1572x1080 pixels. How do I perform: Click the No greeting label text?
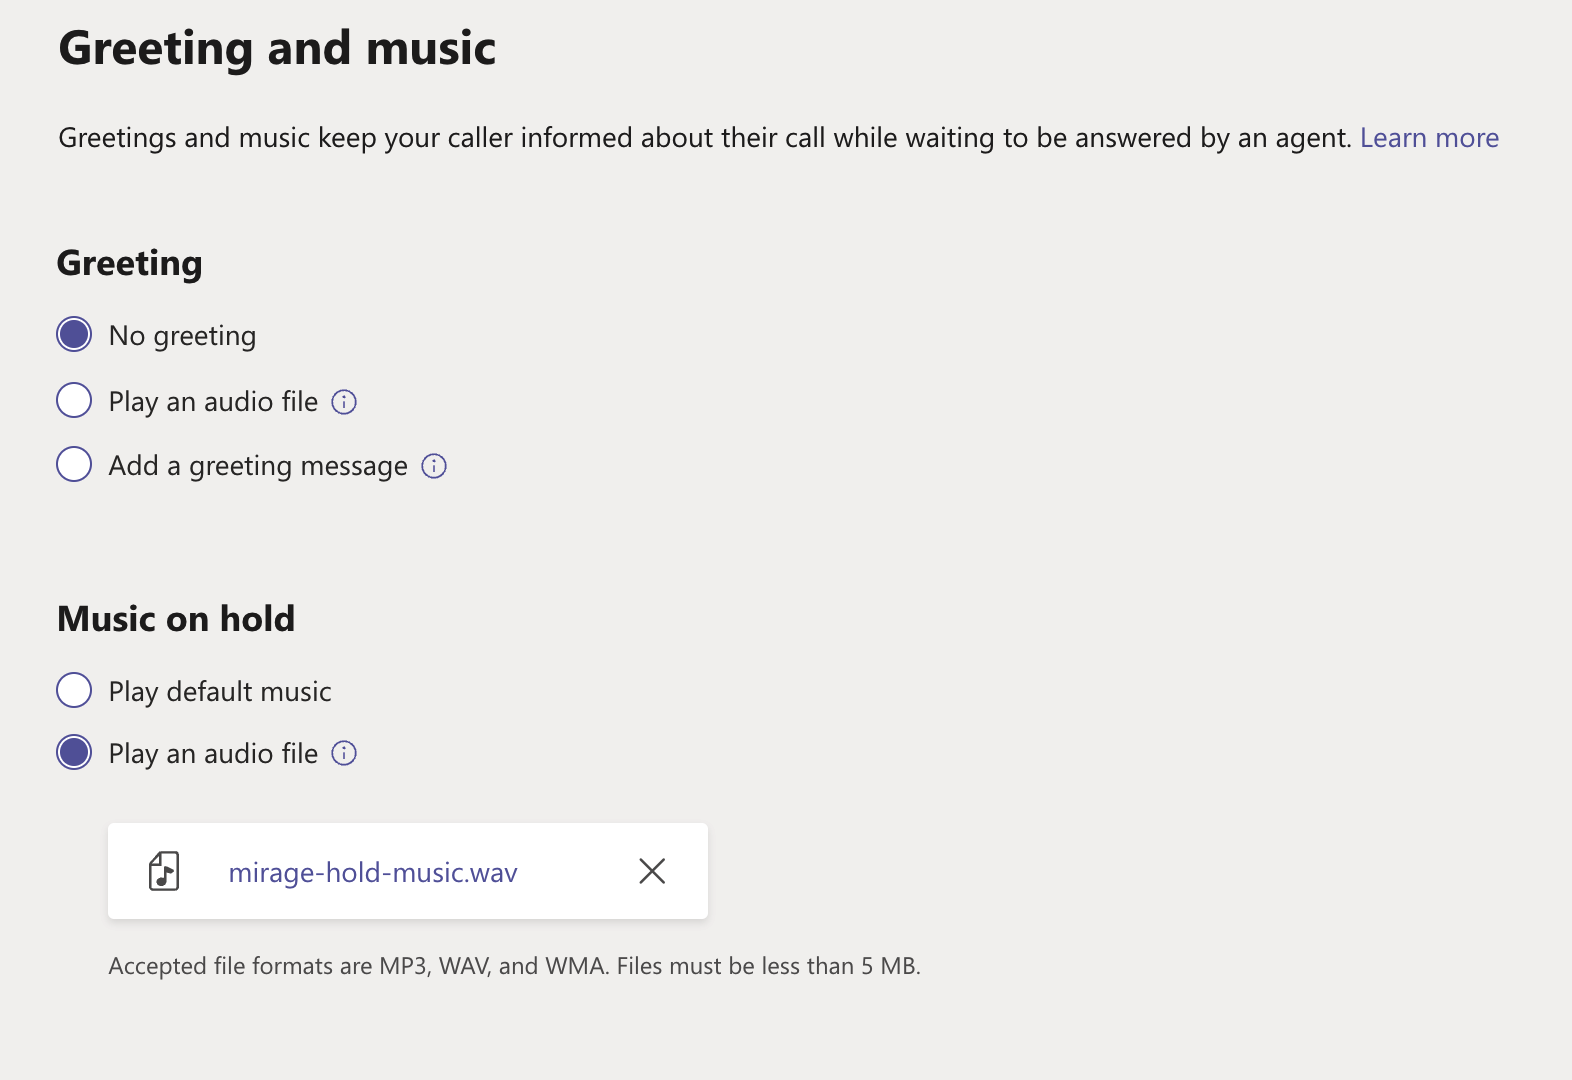[182, 336]
